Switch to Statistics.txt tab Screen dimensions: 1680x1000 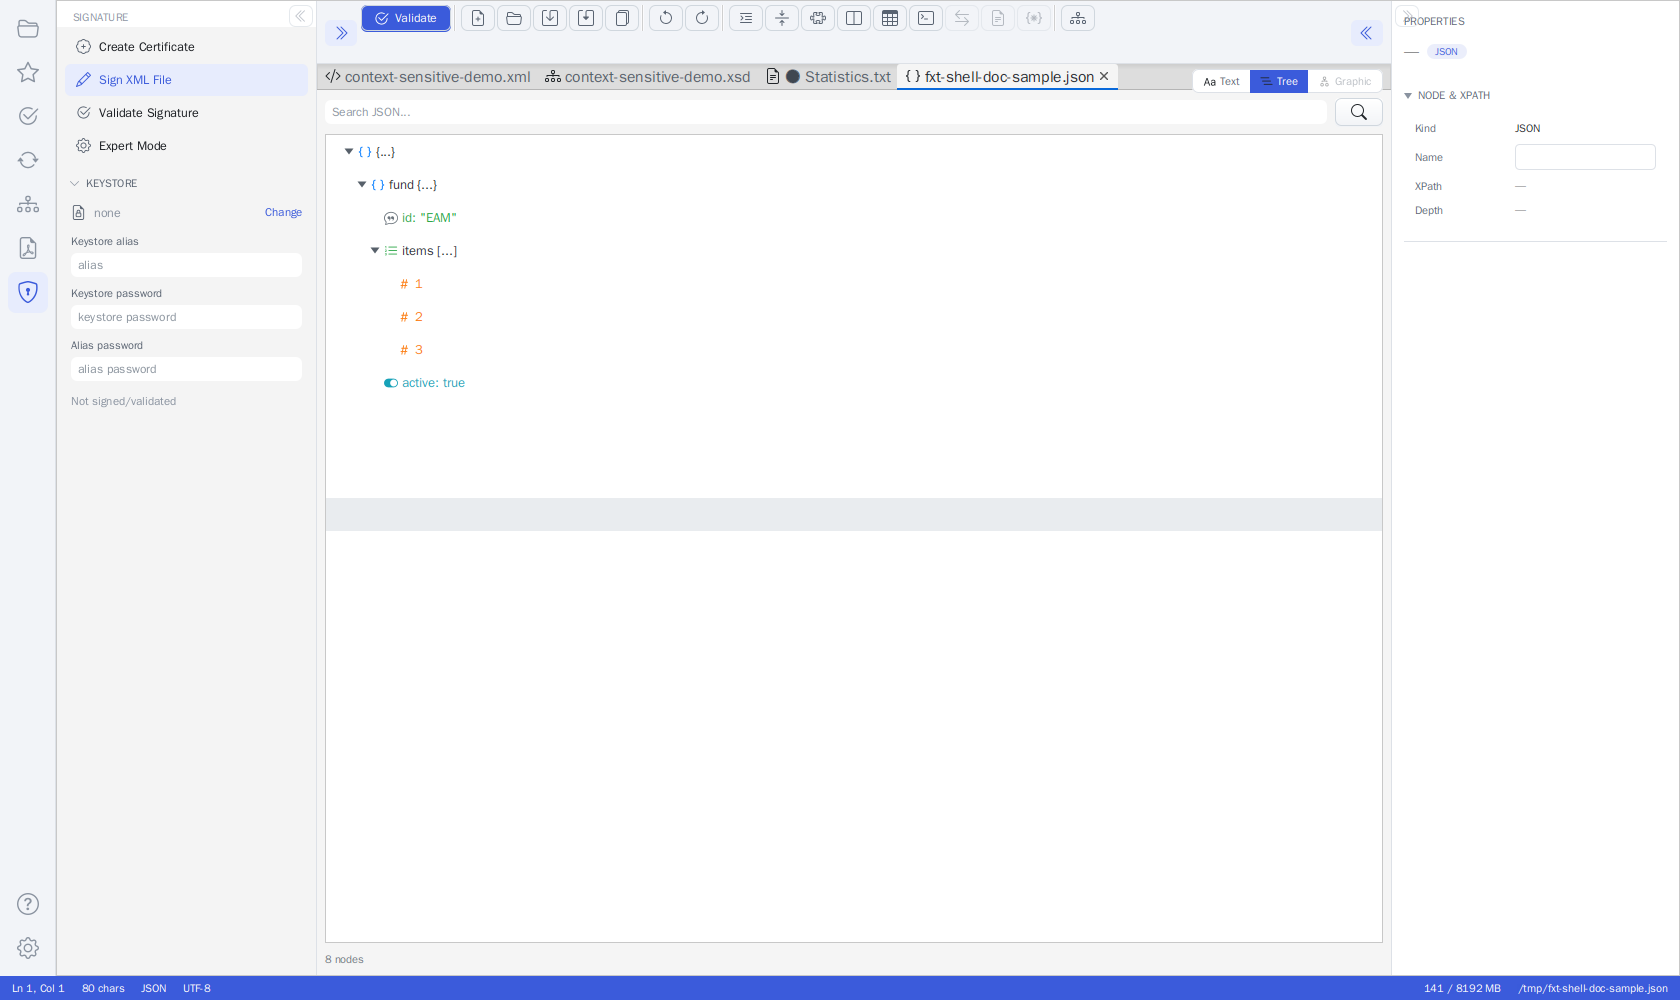(x=829, y=77)
